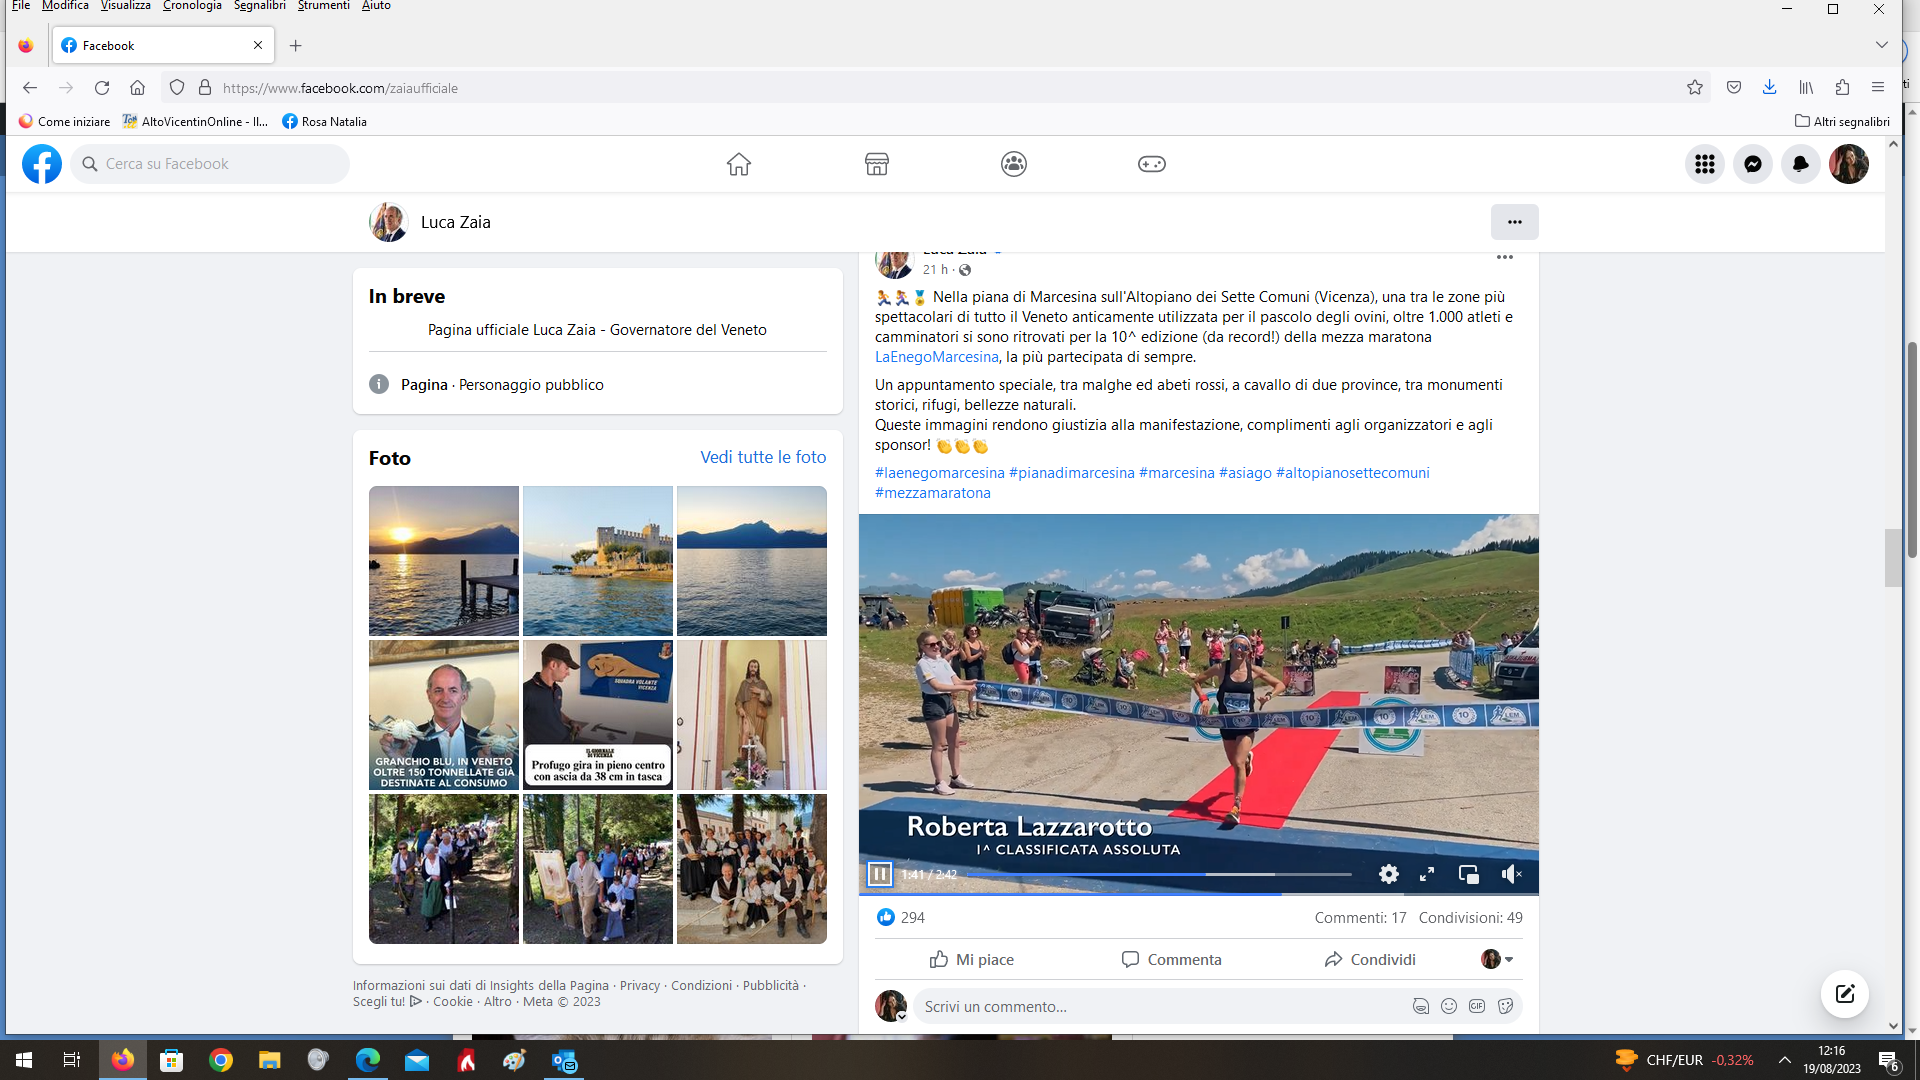Insert a sticker in the comment

(x=1505, y=1007)
